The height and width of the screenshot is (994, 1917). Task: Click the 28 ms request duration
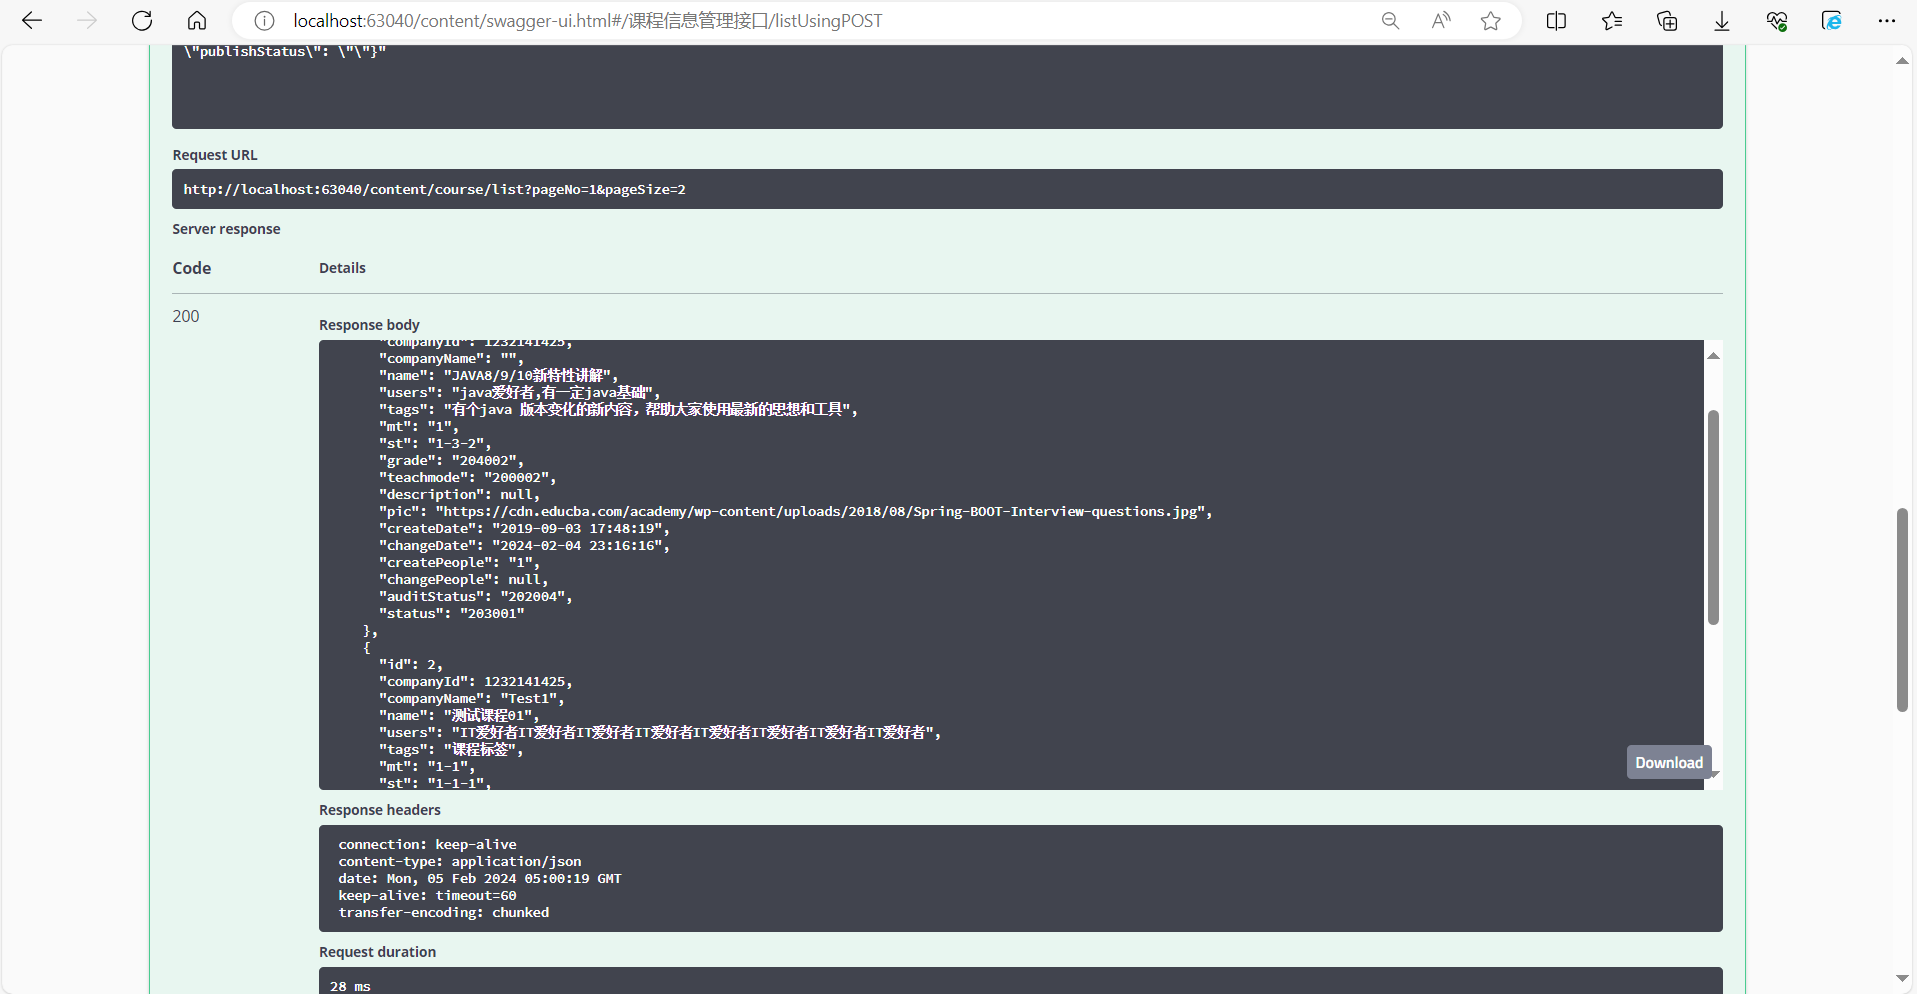[x=350, y=986]
